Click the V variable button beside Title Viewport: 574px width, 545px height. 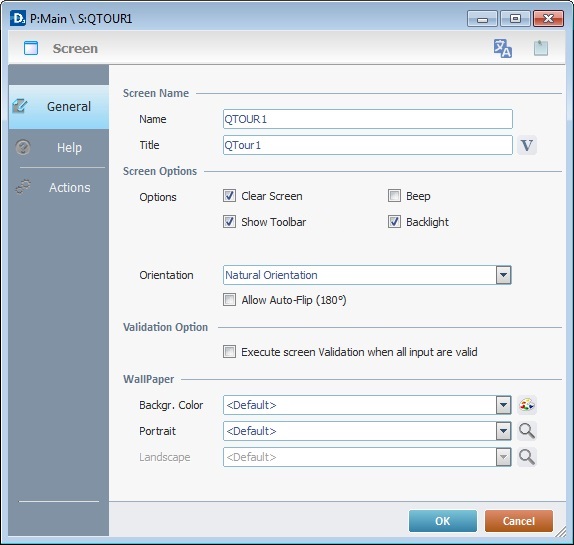pos(527,145)
